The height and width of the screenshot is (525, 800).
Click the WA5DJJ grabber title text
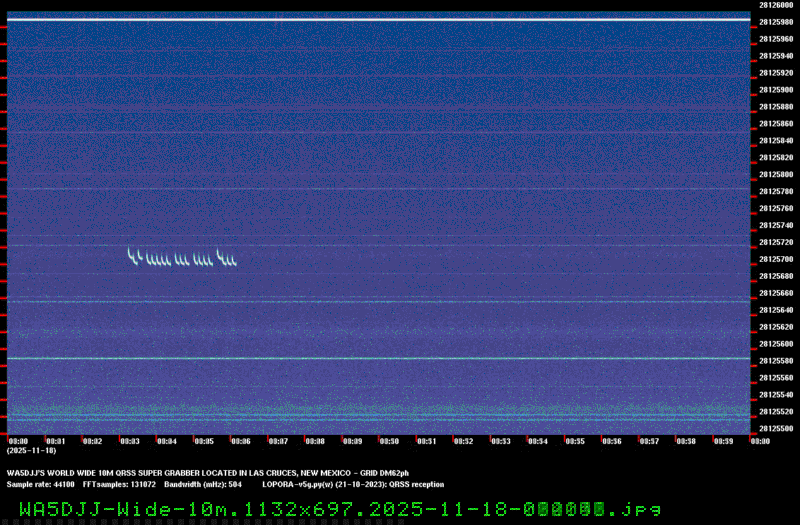pyautogui.click(x=208, y=473)
